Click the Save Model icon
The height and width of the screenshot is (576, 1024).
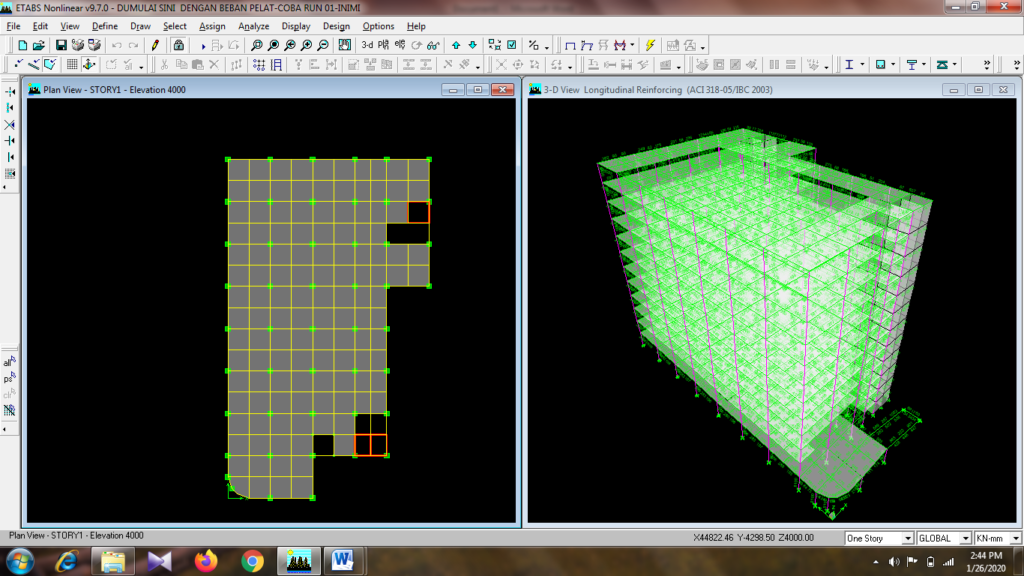coord(61,45)
